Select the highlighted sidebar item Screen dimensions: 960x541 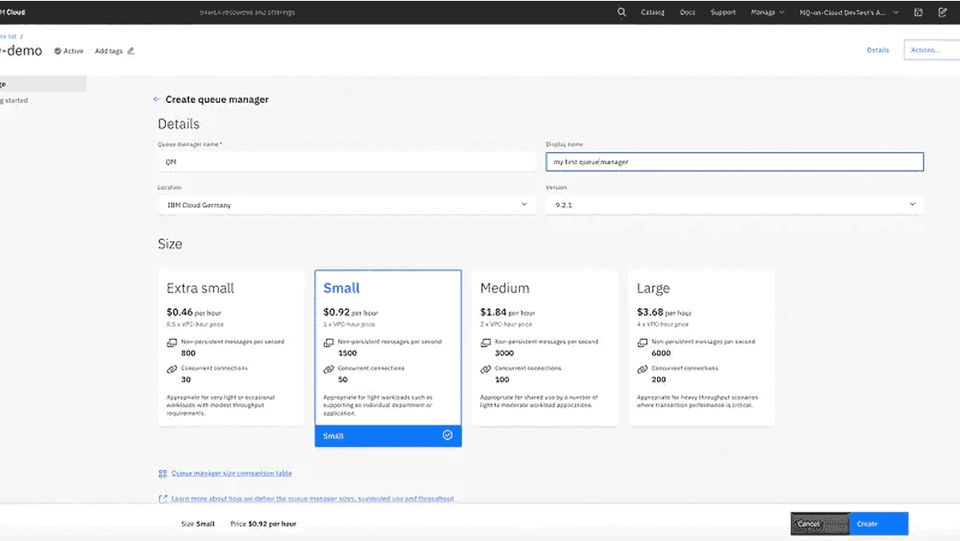coord(43,84)
